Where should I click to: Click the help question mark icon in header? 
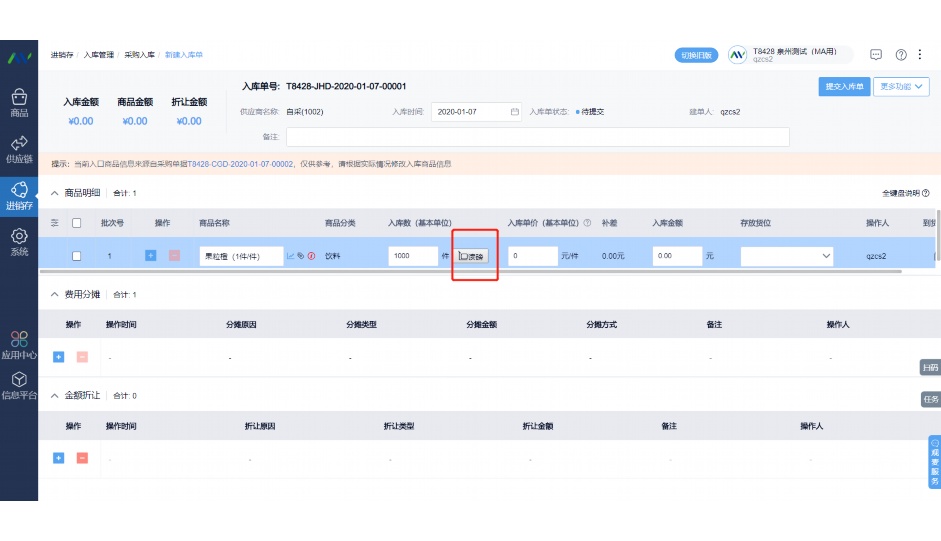coord(901,55)
